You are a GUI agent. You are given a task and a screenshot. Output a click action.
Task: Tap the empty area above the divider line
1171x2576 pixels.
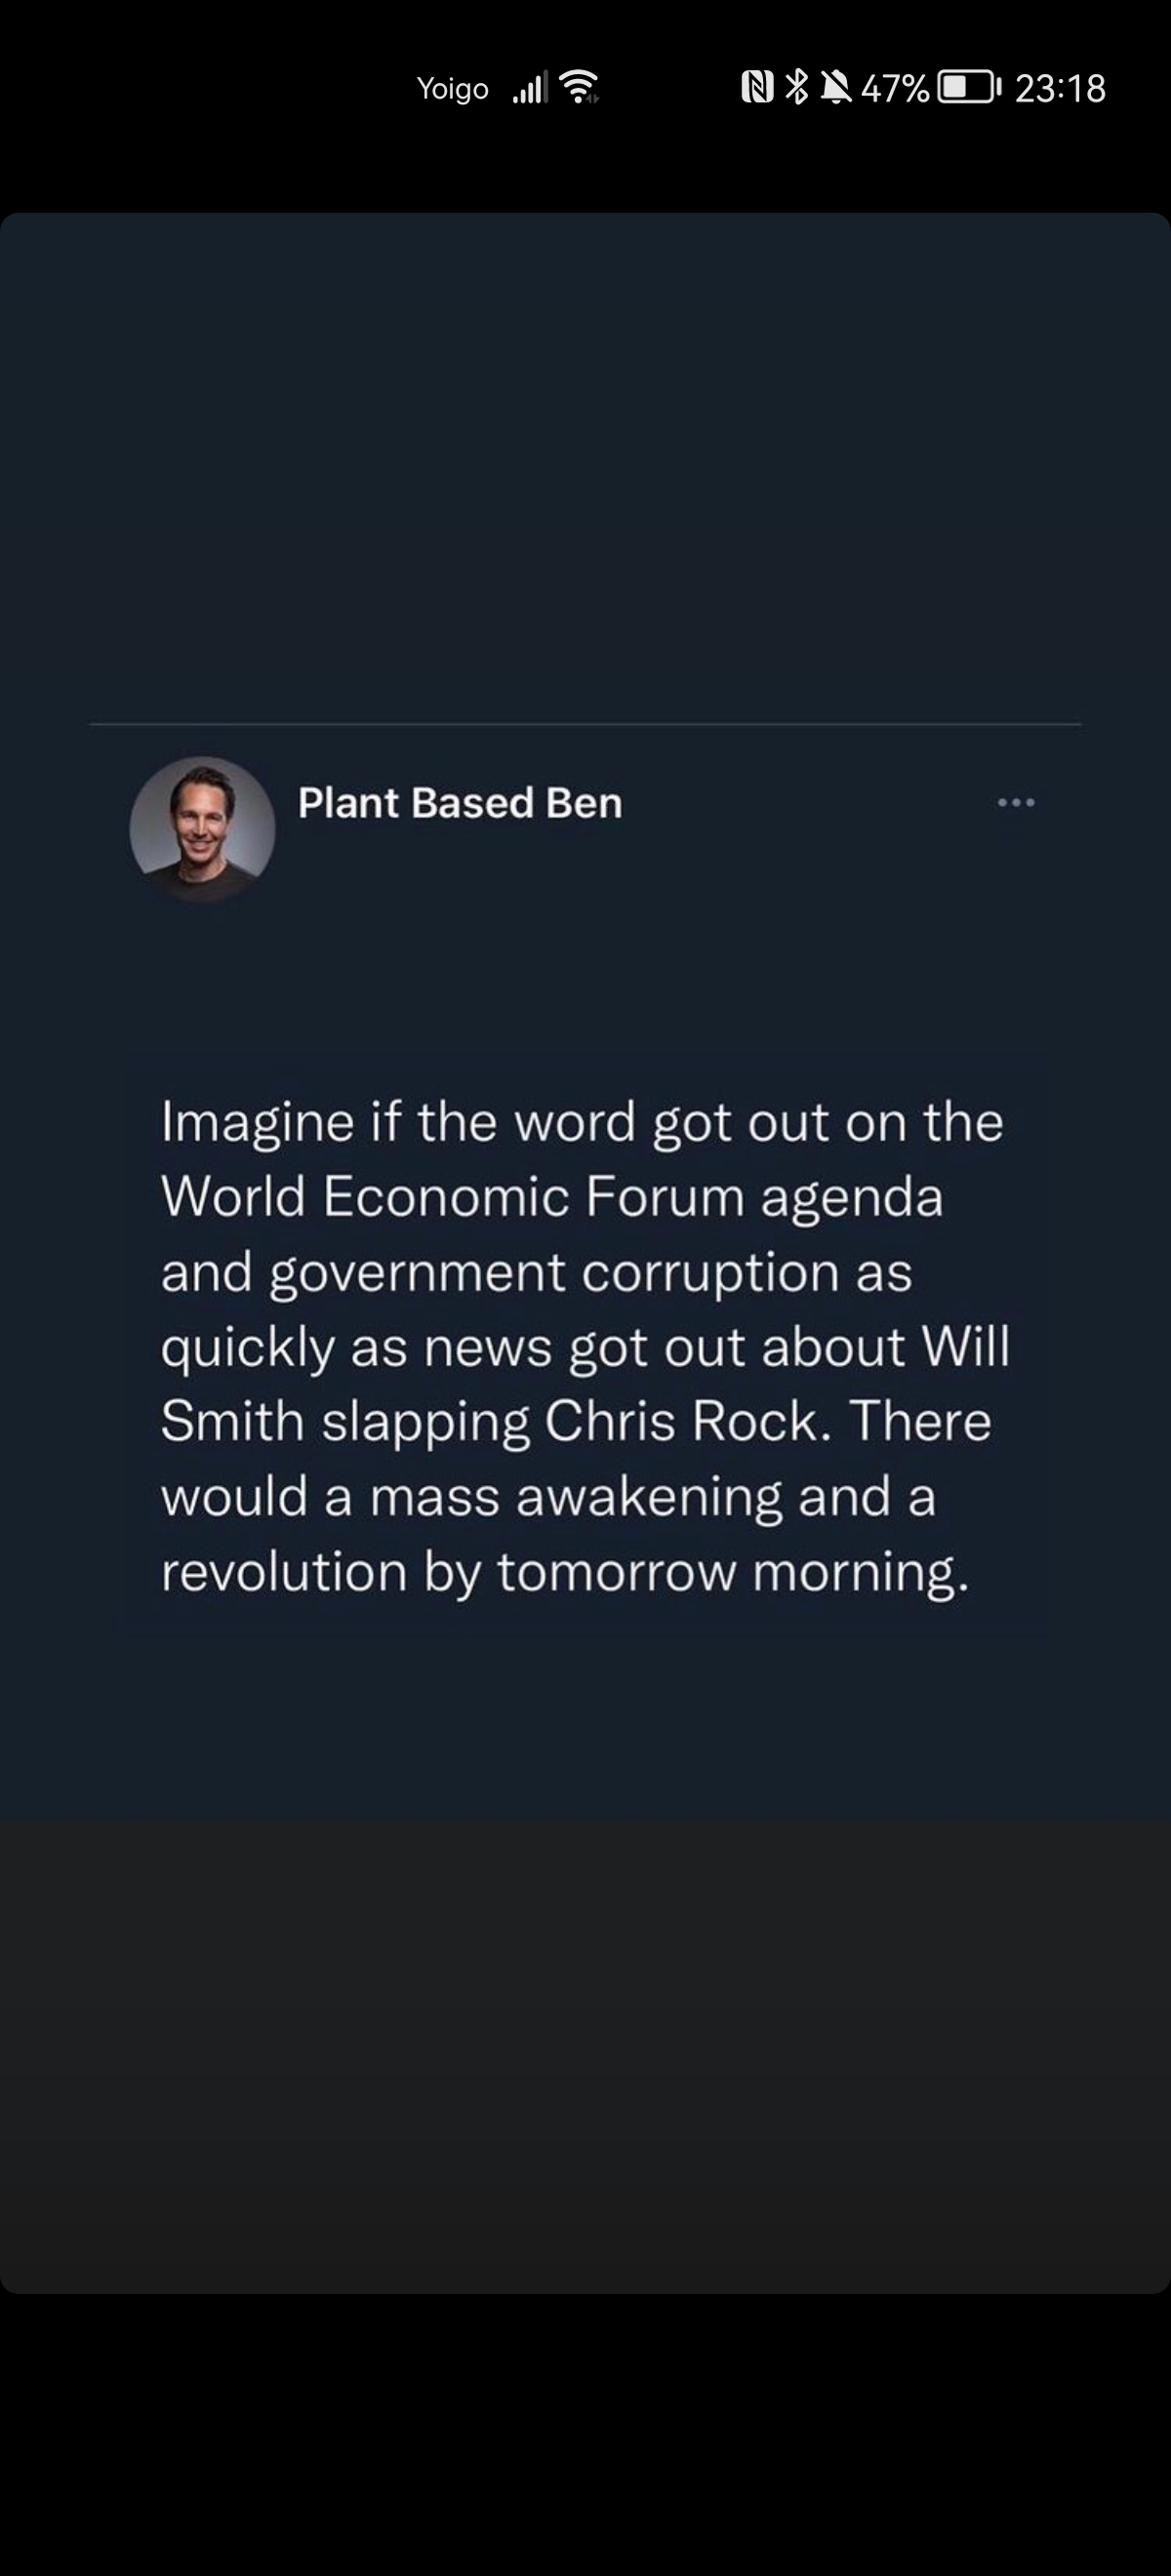[585, 467]
